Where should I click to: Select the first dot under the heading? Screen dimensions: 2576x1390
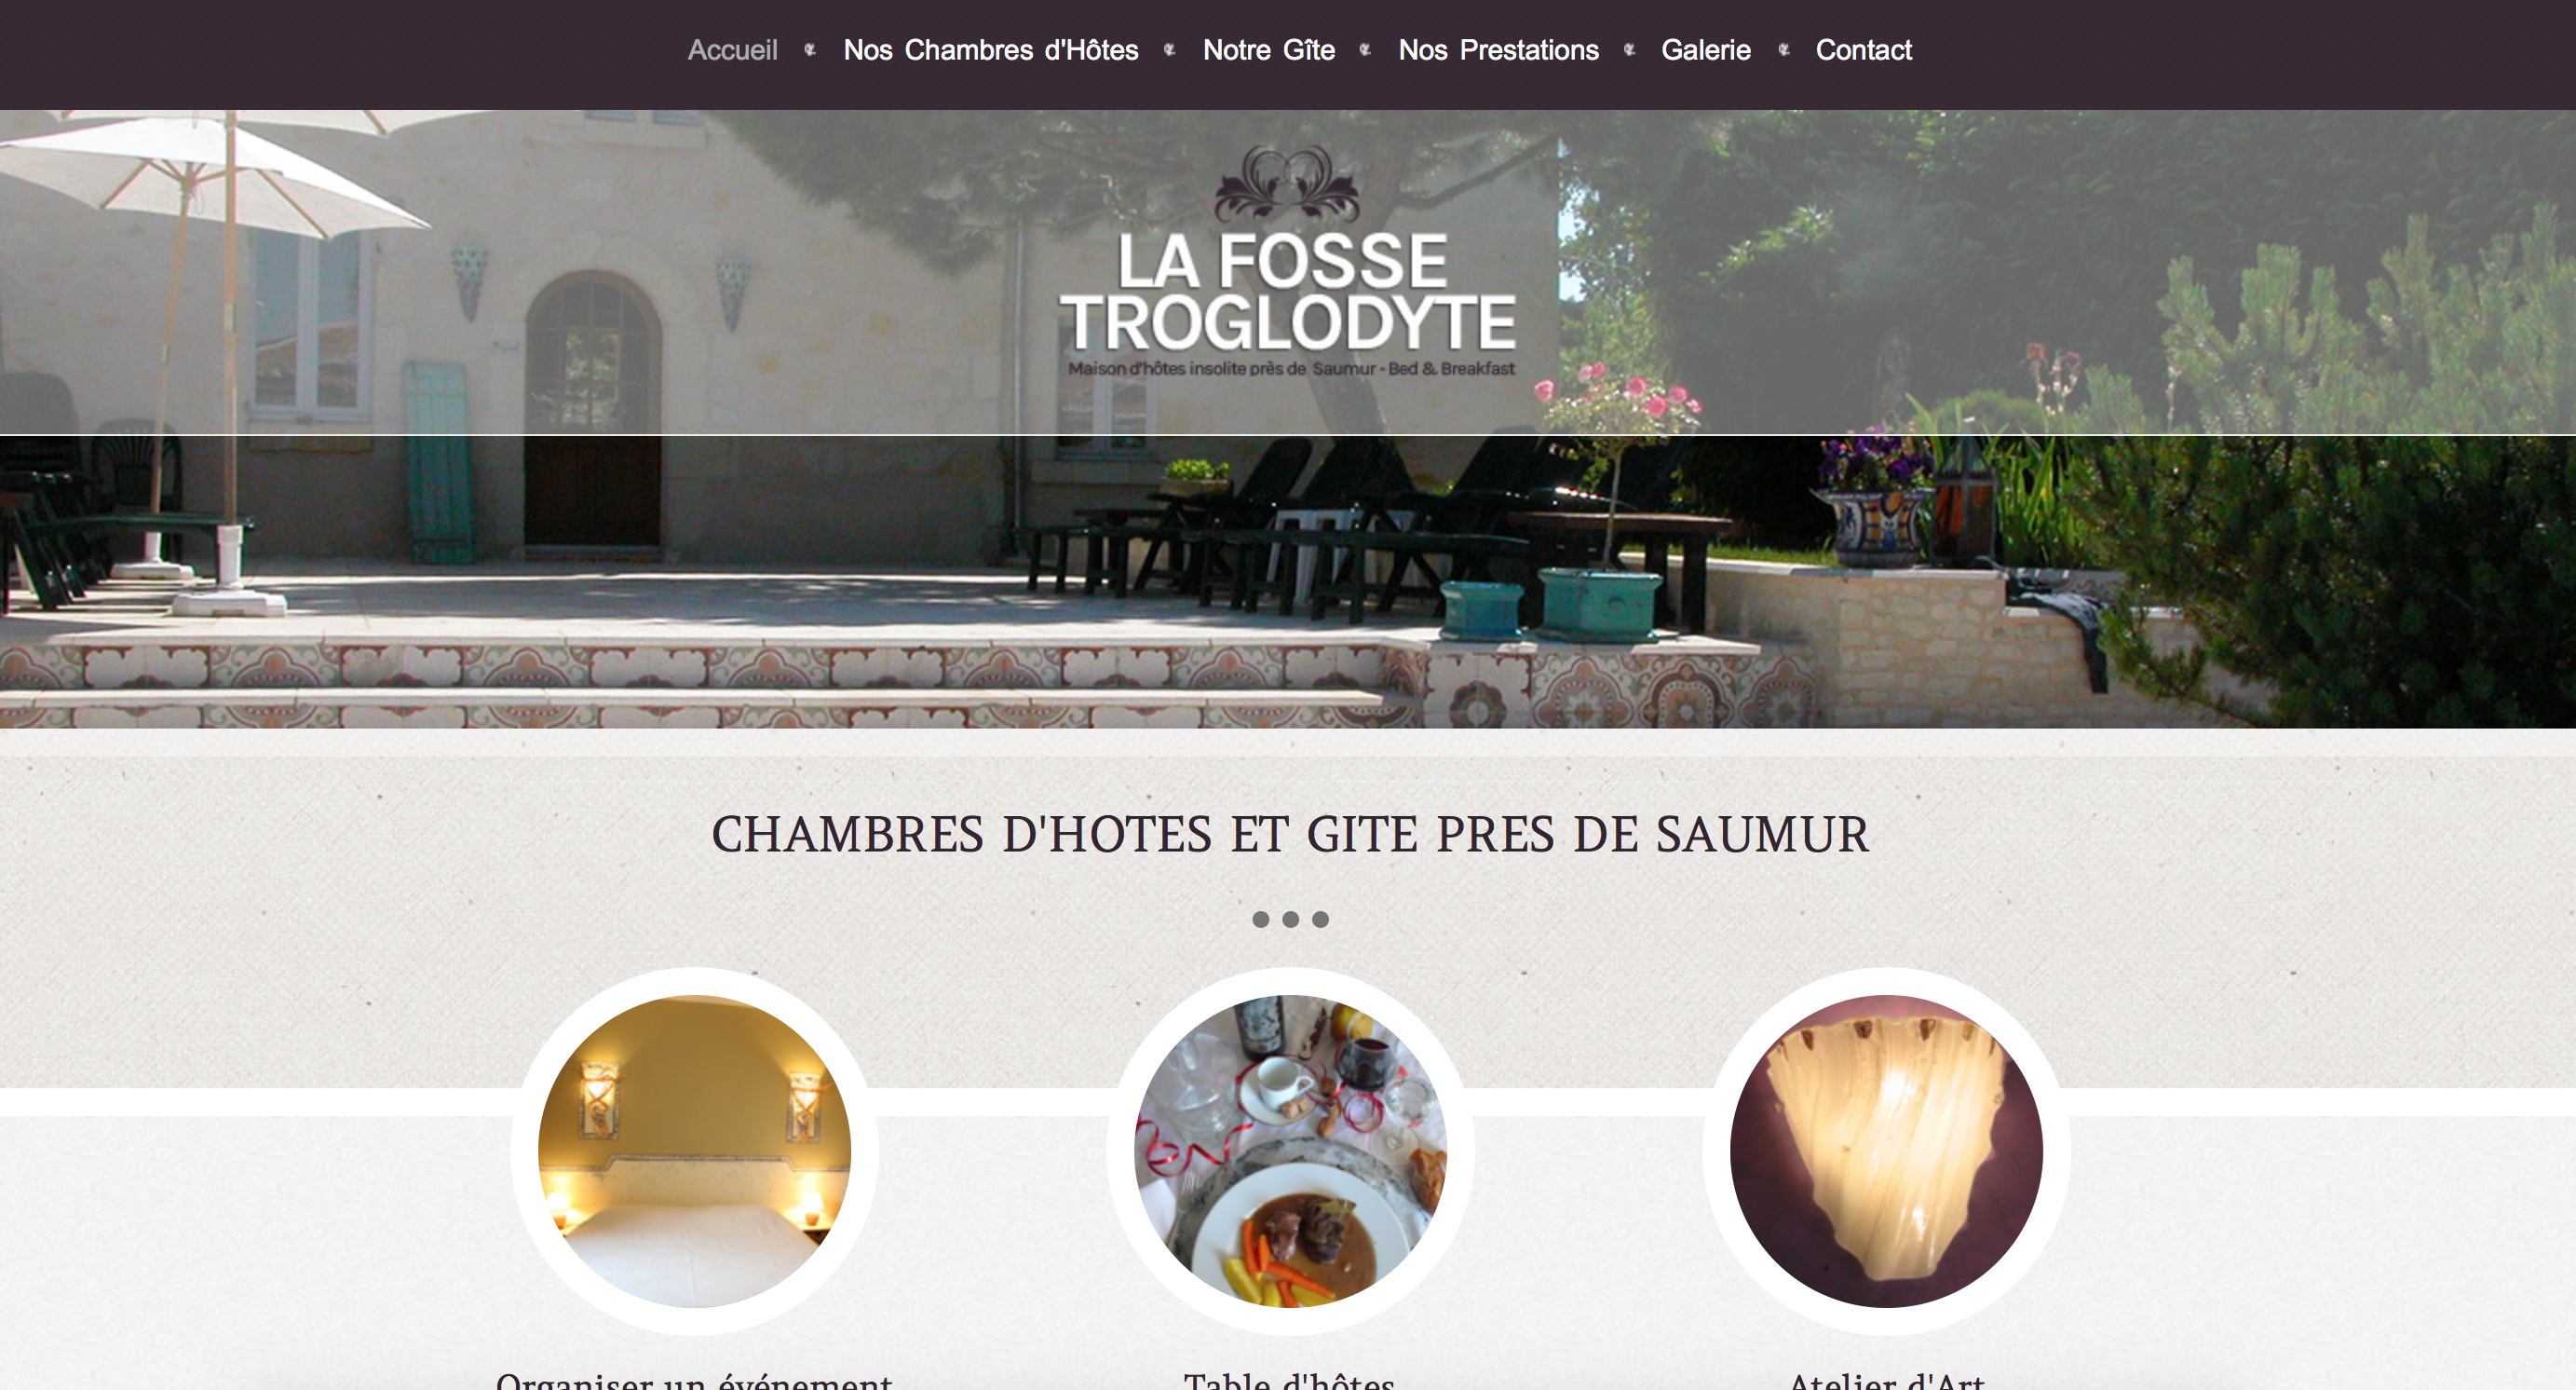click(1260, 919)
